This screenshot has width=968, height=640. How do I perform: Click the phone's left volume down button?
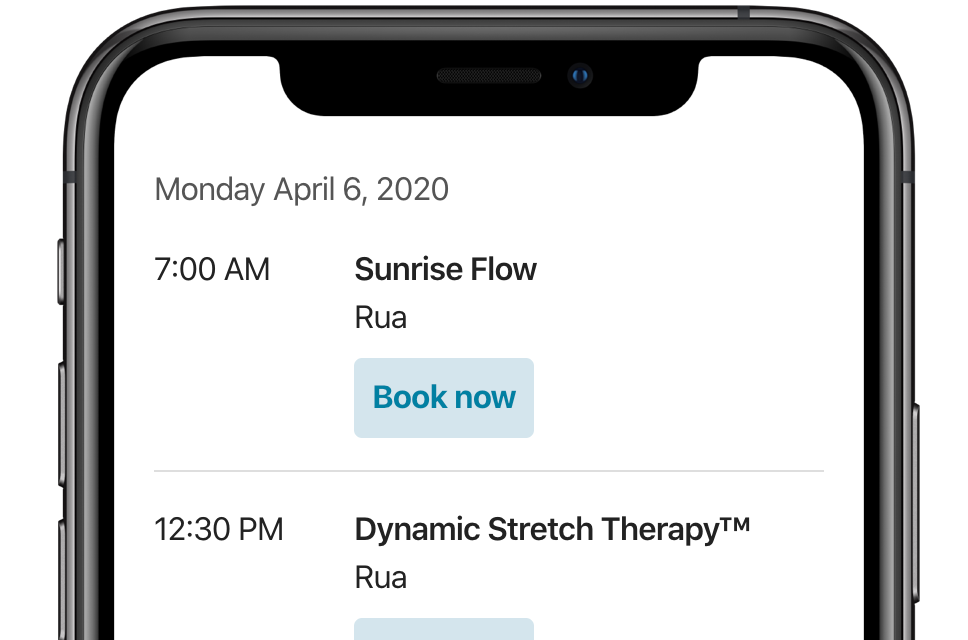click(x=62, y=580)
